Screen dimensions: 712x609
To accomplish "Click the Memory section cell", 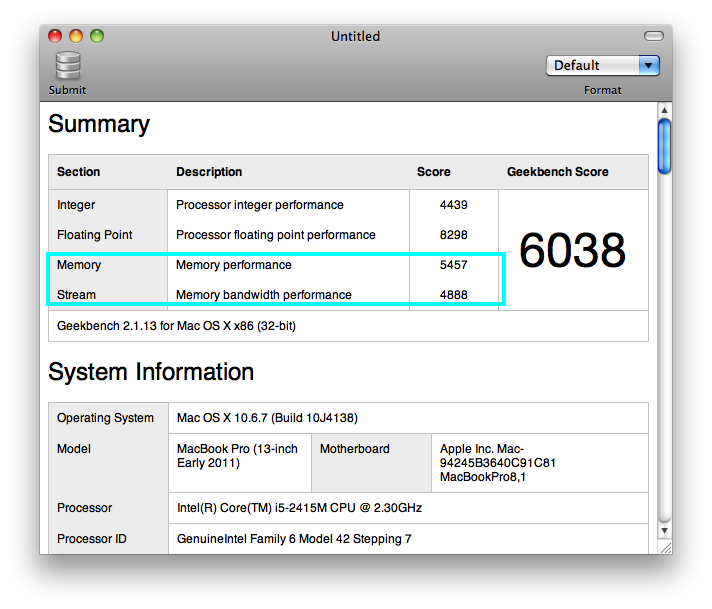I will (79, 265).
